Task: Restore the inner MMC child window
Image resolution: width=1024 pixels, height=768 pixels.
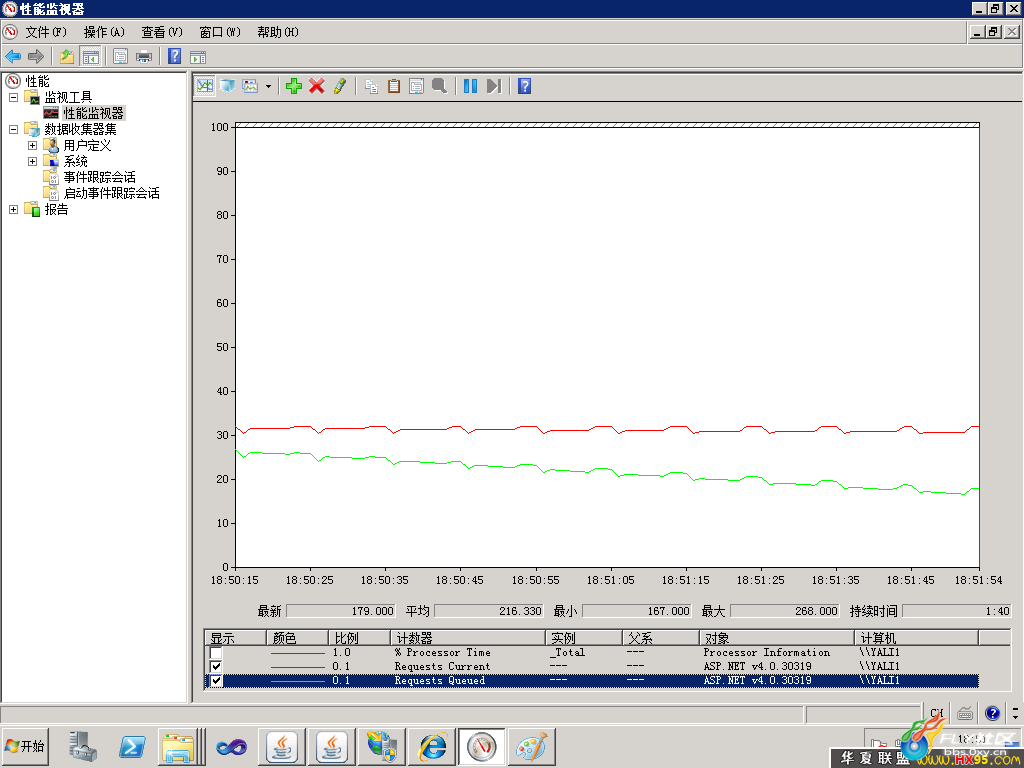Action: (993, 31)
